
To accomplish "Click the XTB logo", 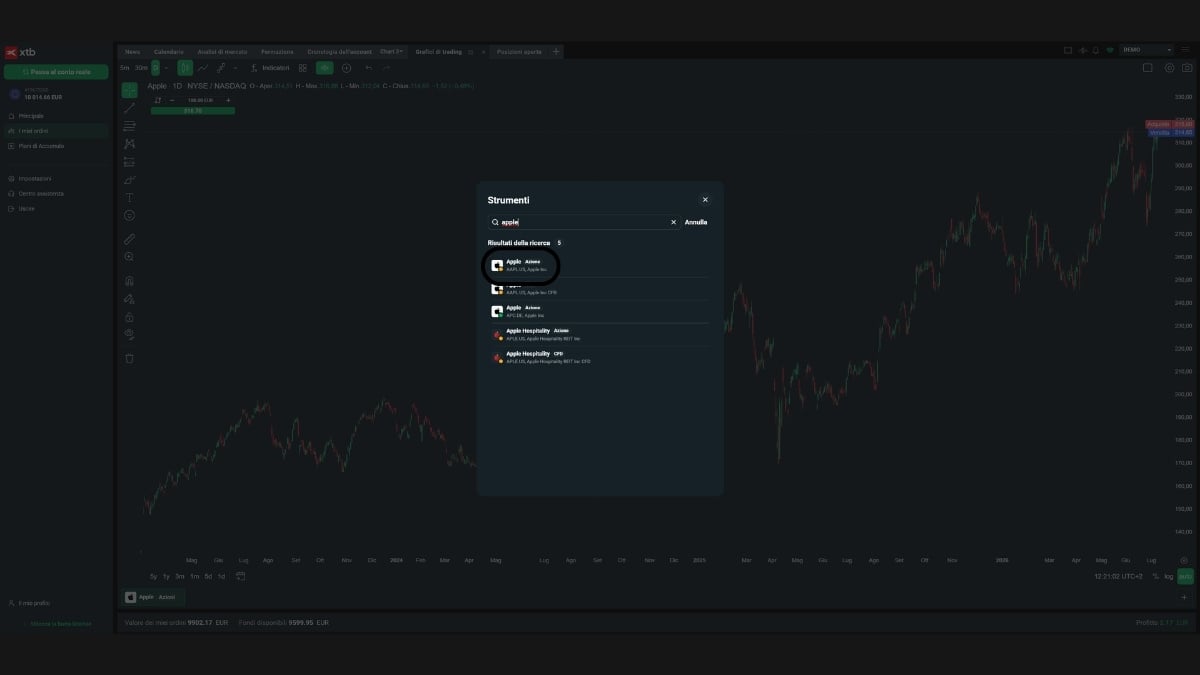I will [x=21, y=52].
